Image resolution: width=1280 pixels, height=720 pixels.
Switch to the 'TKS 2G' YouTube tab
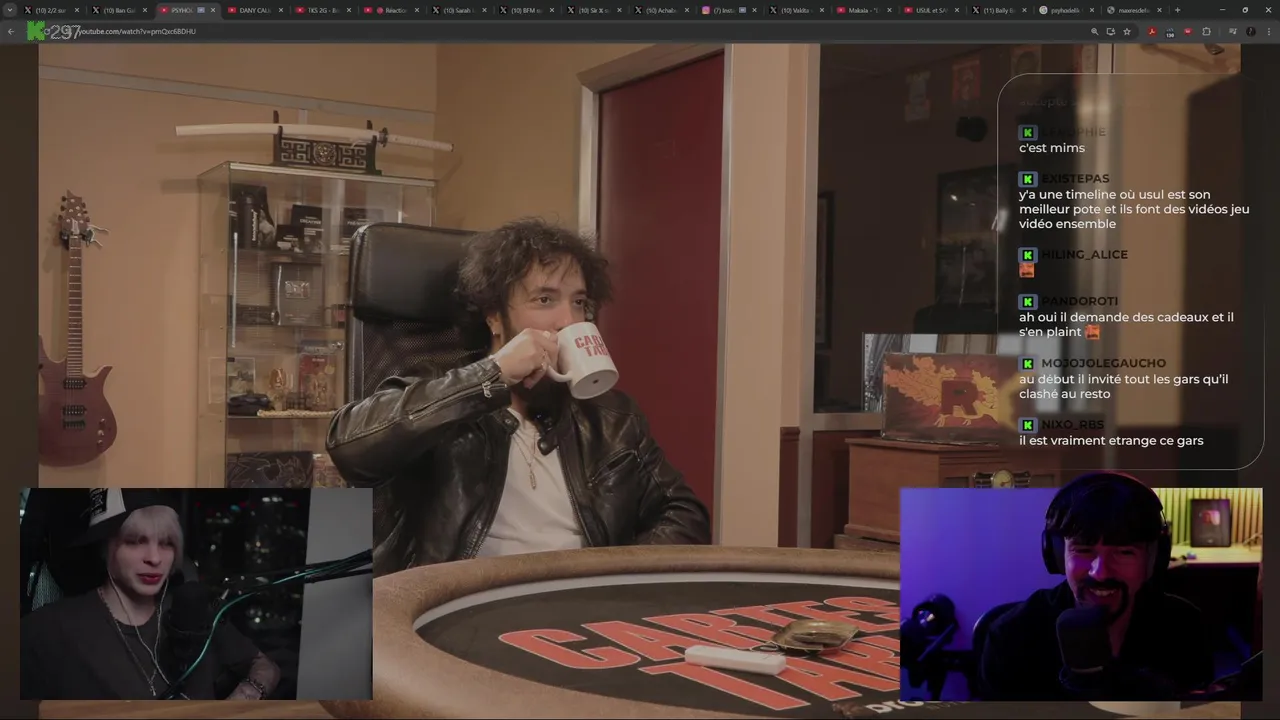point(323,10)
